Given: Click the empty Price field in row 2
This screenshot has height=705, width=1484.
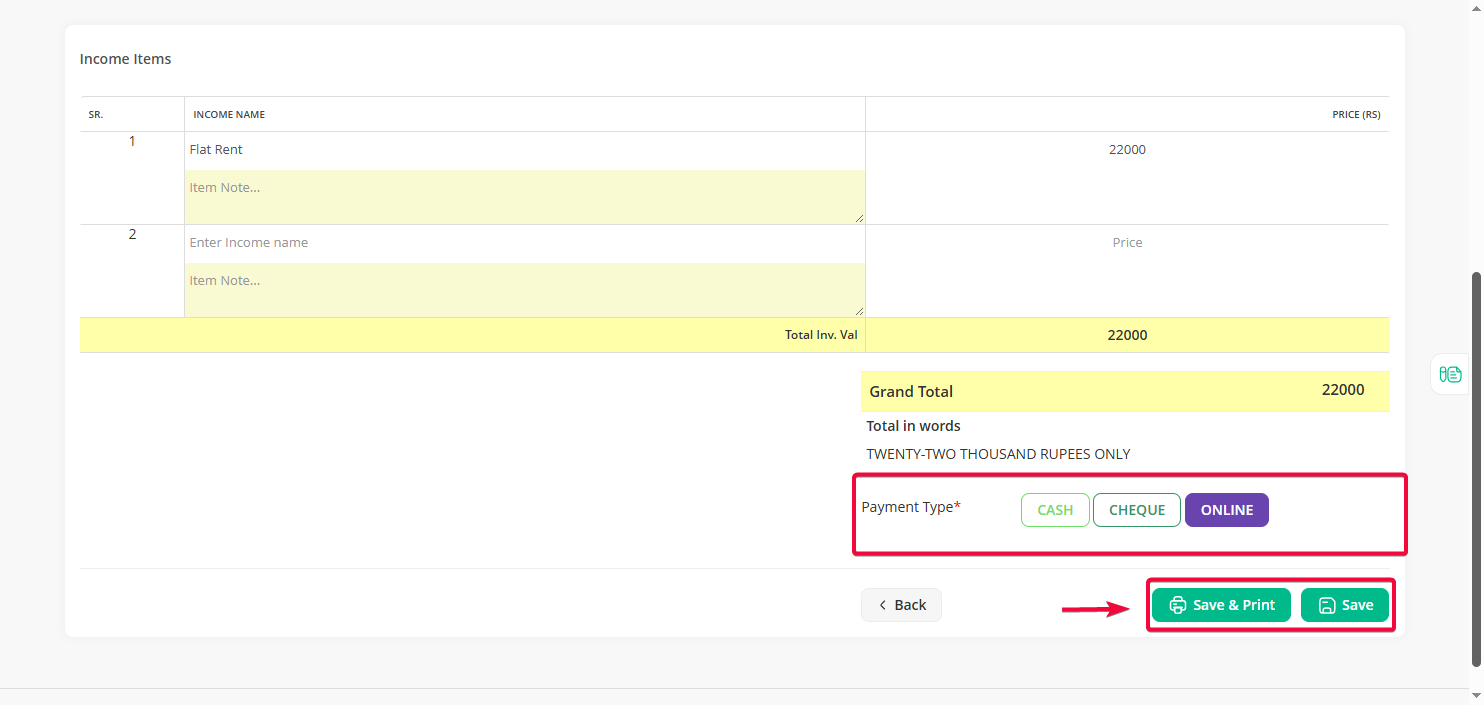Looking at the screenshot, I should click(x=1127, y=243).
